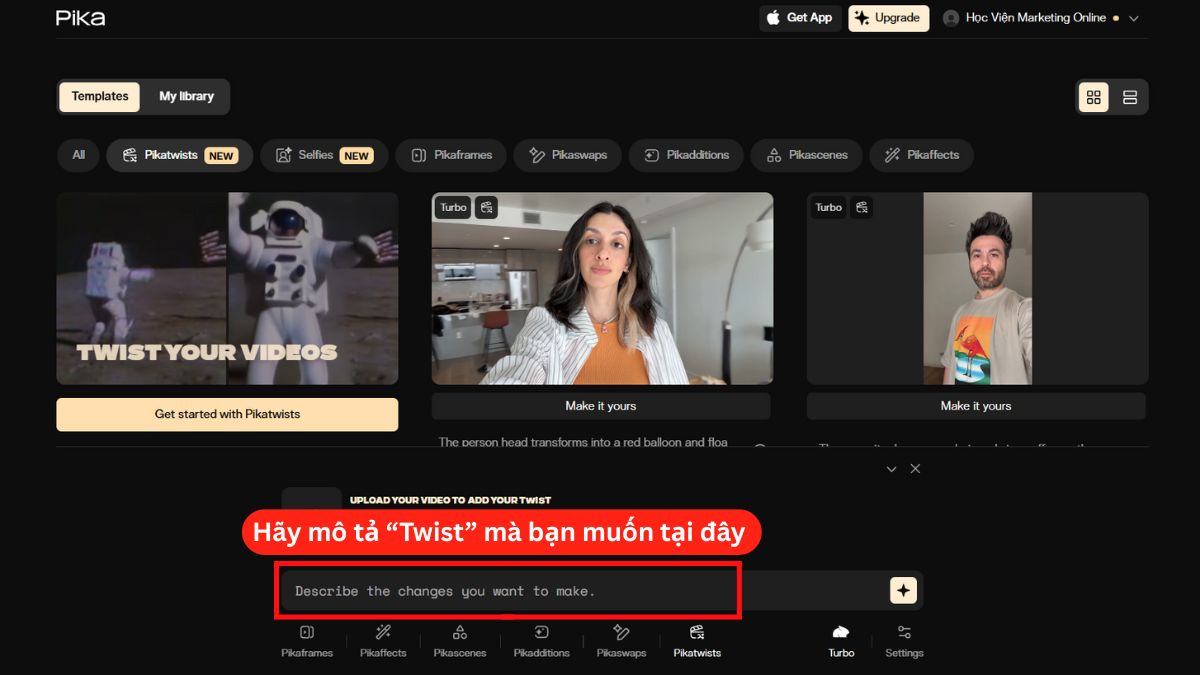The image size is (1200, 675).
Task: Click Make it yours under man video
Action: point(976,406)
